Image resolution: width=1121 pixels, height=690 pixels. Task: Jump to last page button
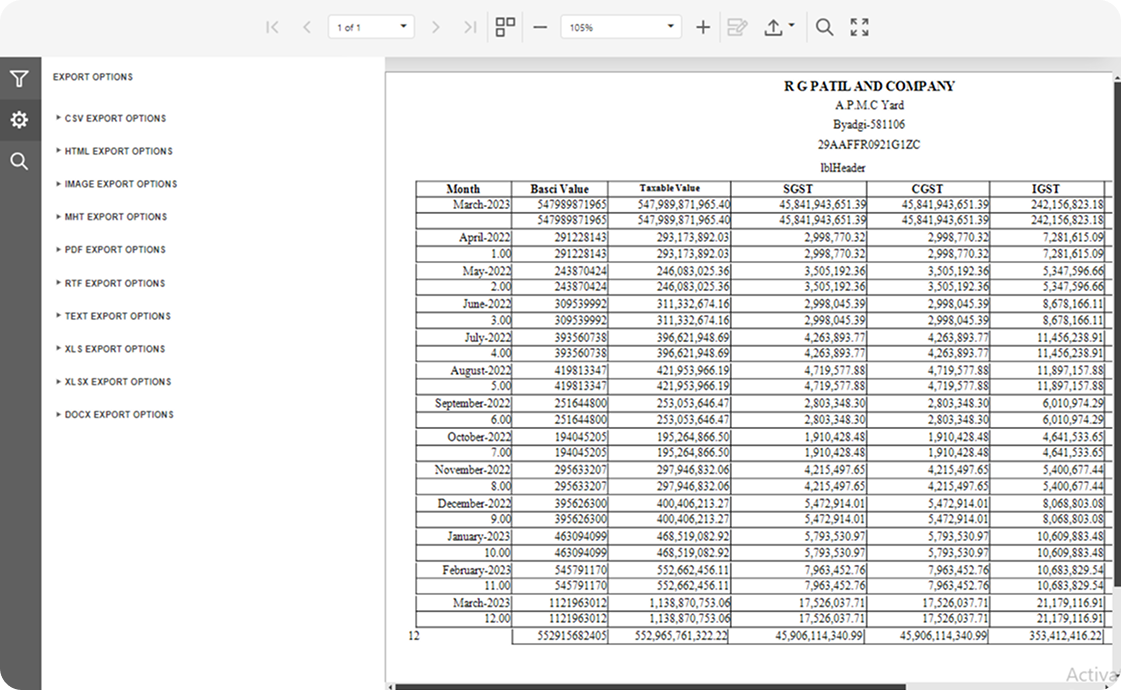470,27
